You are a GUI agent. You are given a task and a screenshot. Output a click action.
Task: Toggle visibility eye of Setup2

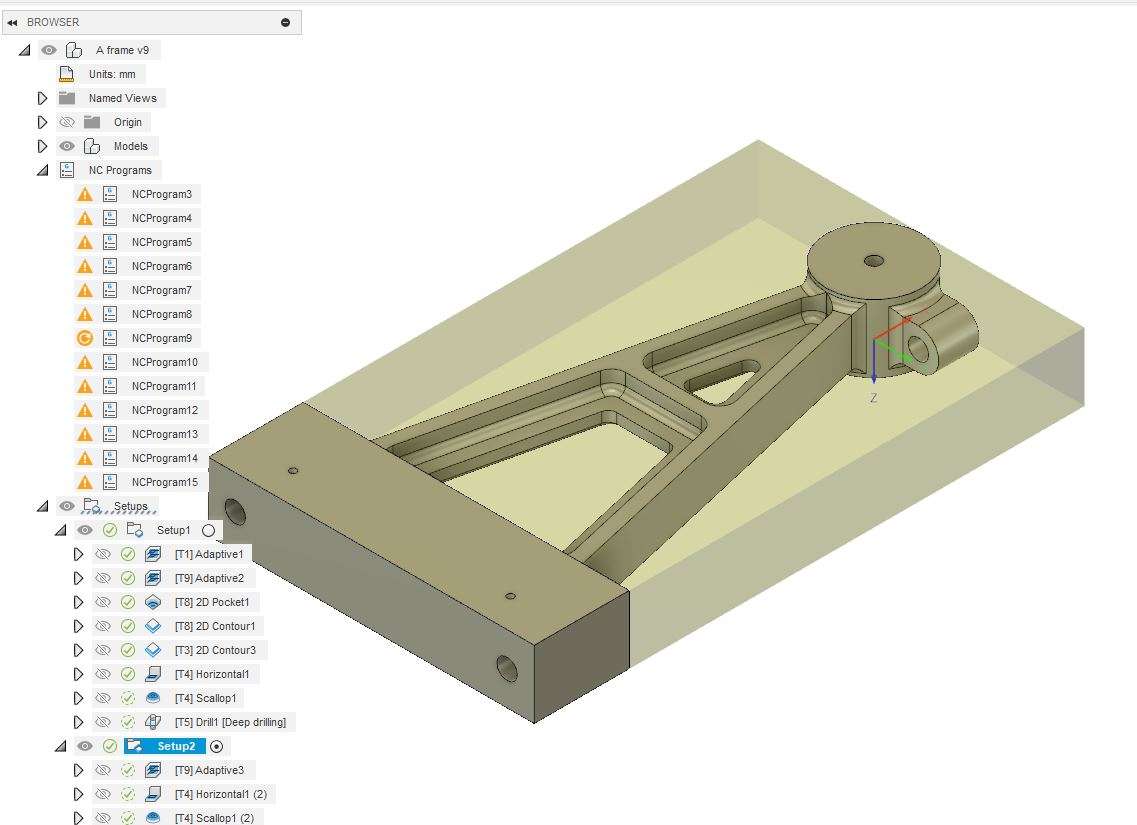85,746
